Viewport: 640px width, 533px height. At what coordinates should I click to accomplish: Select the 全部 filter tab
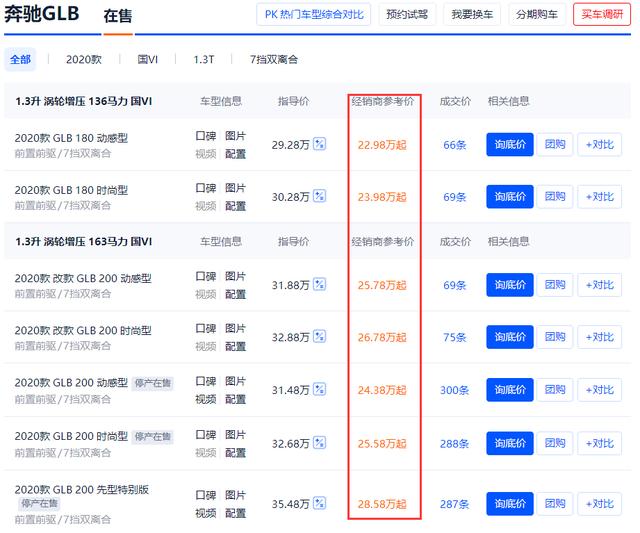coord(20,60)
